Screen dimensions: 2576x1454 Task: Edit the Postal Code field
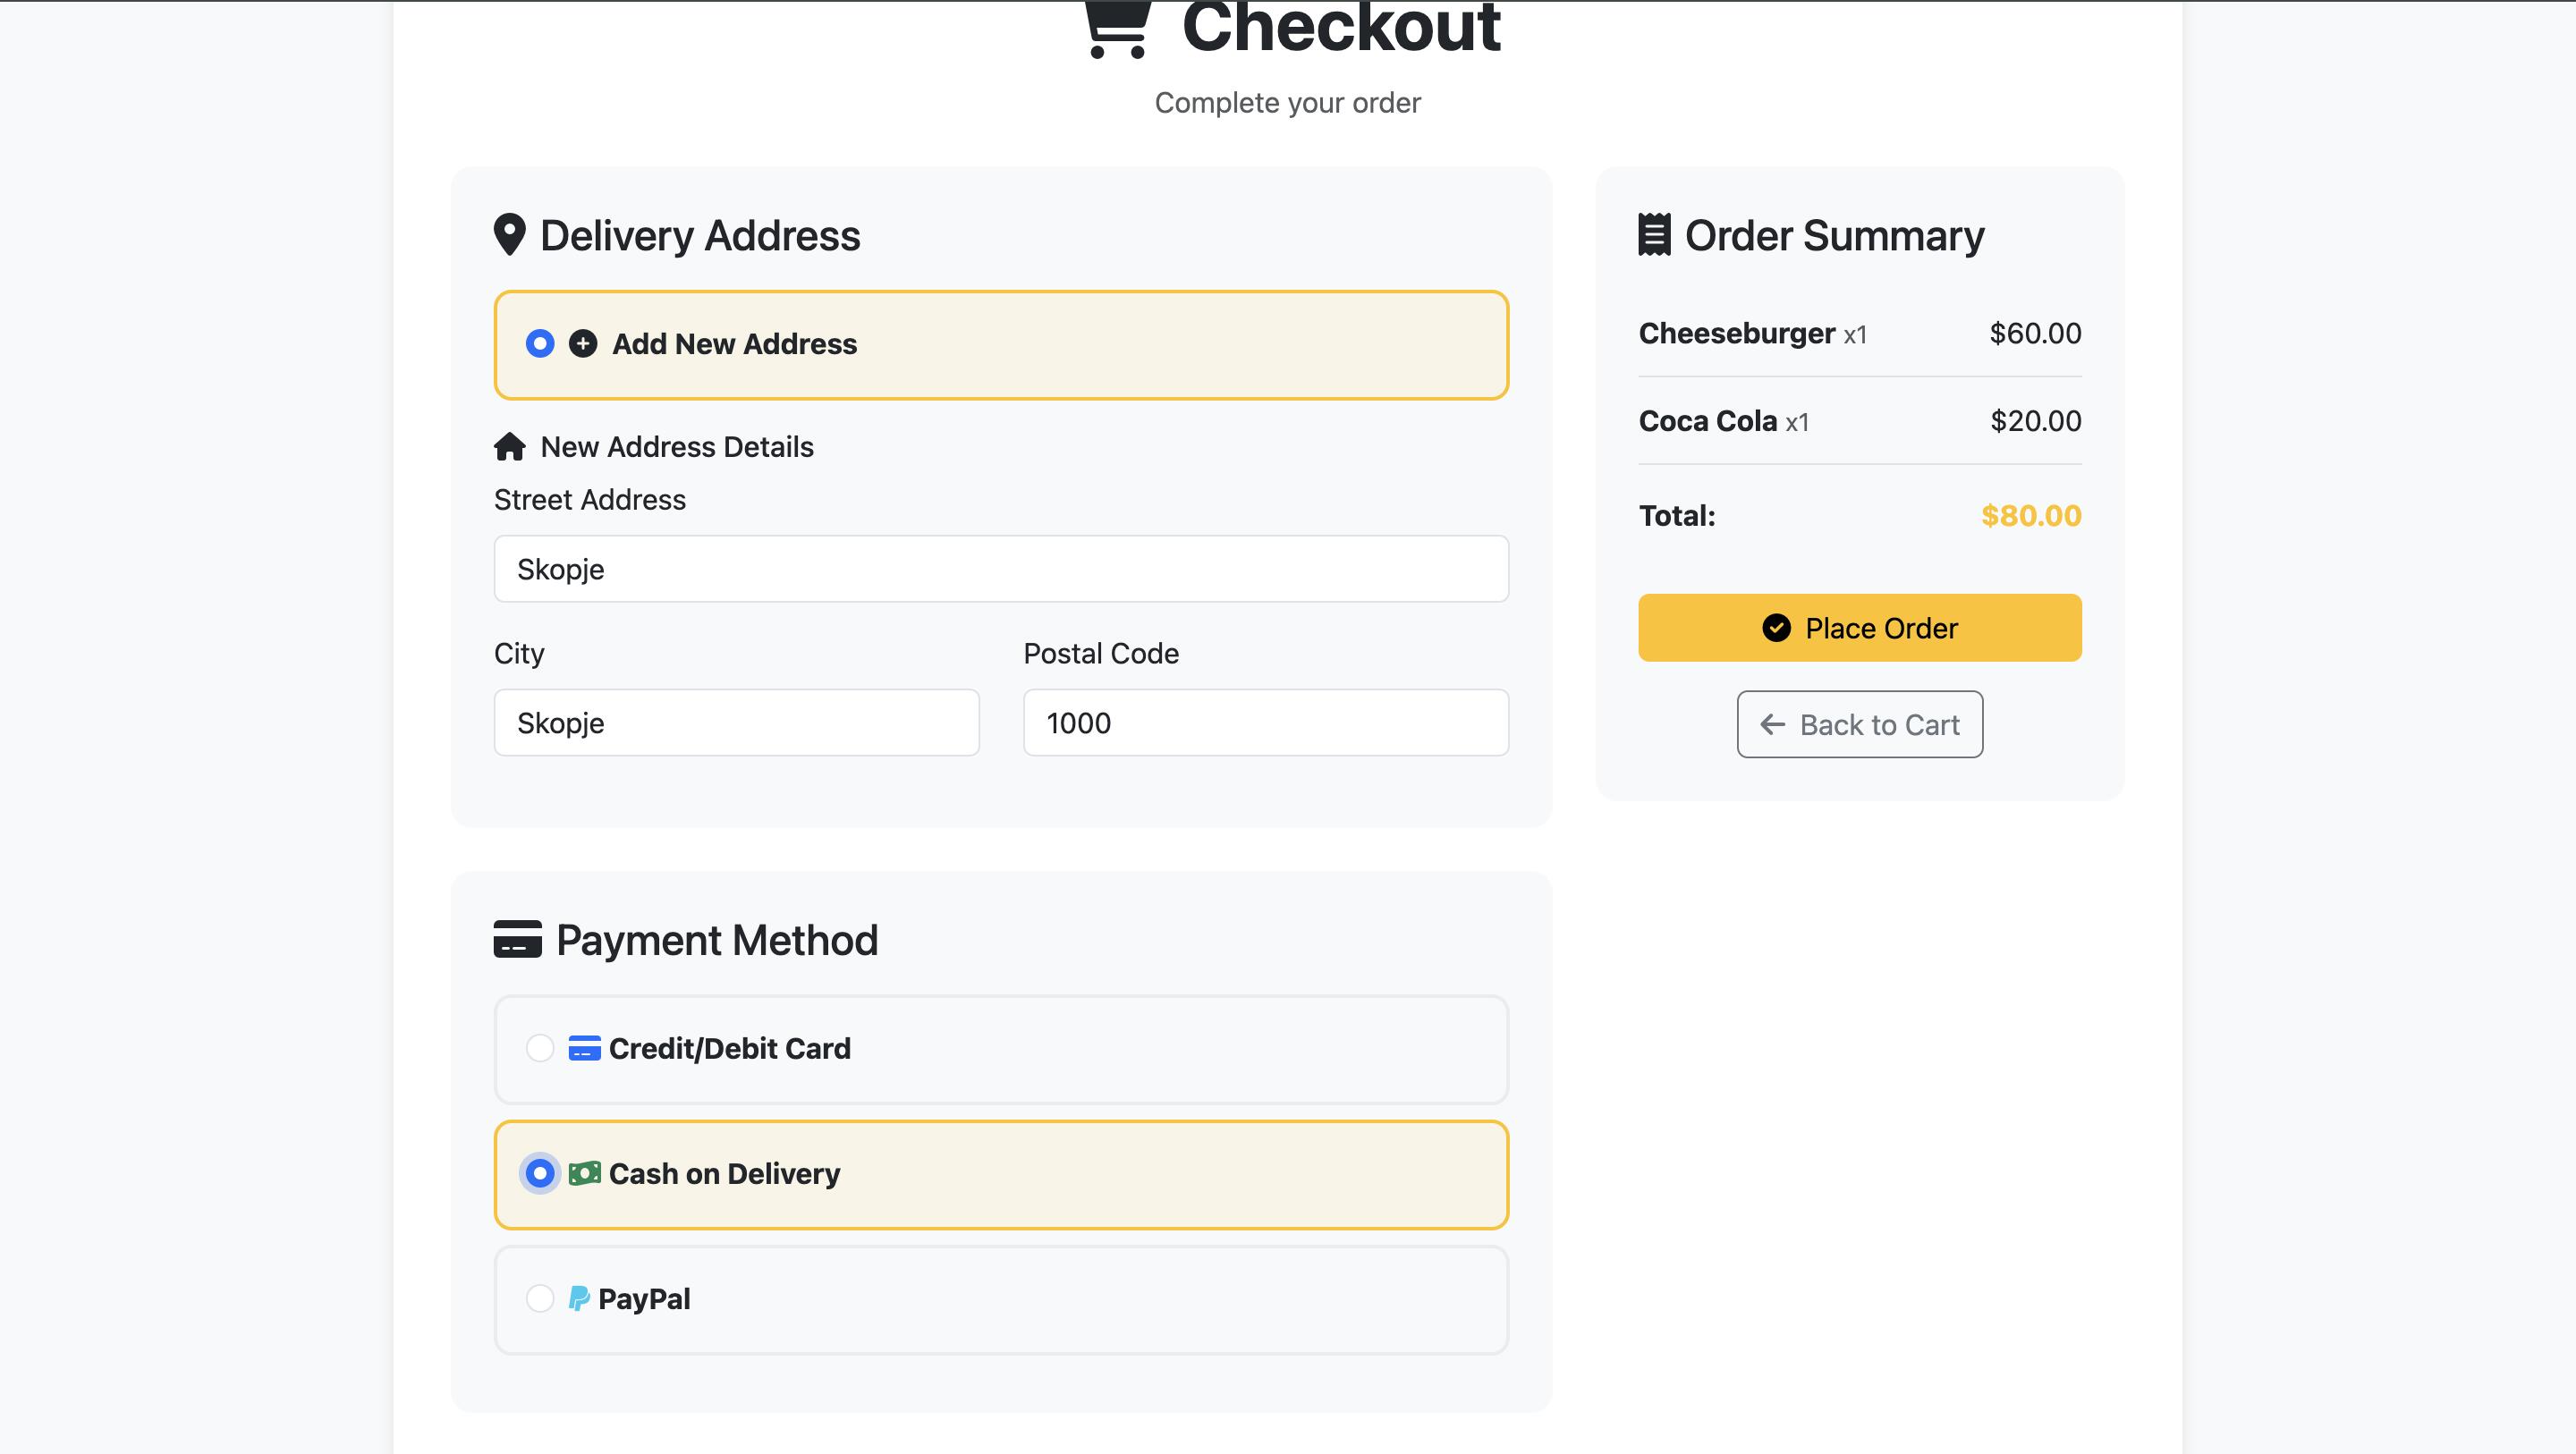tap(1265, 723)
